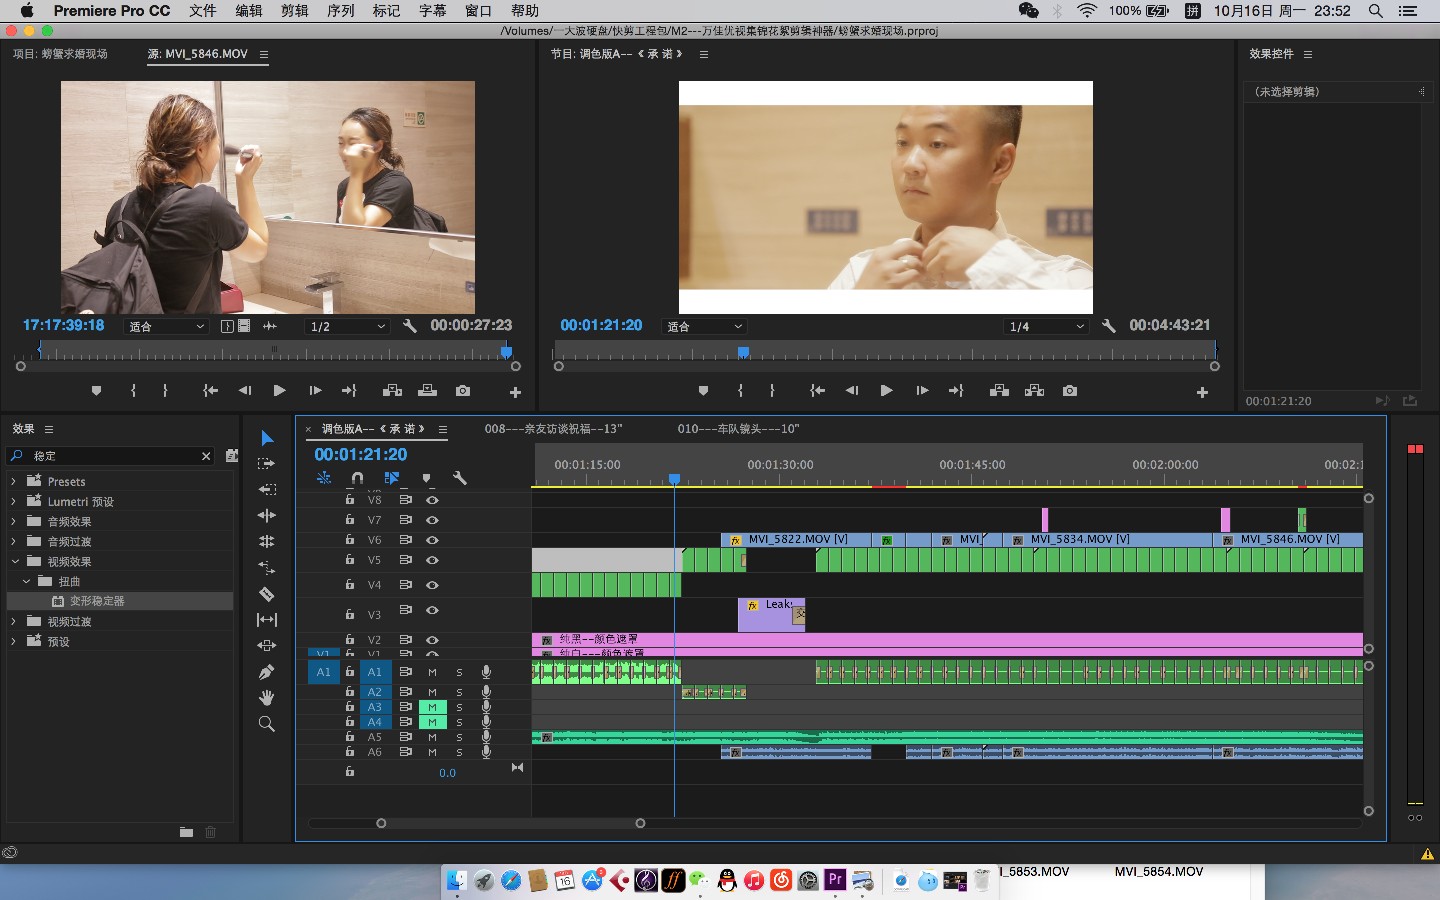Viewport: 1440px width, 900px height.
Task: Open Program monitor 适合 zoom dropdown
Action: coord(705,327)
